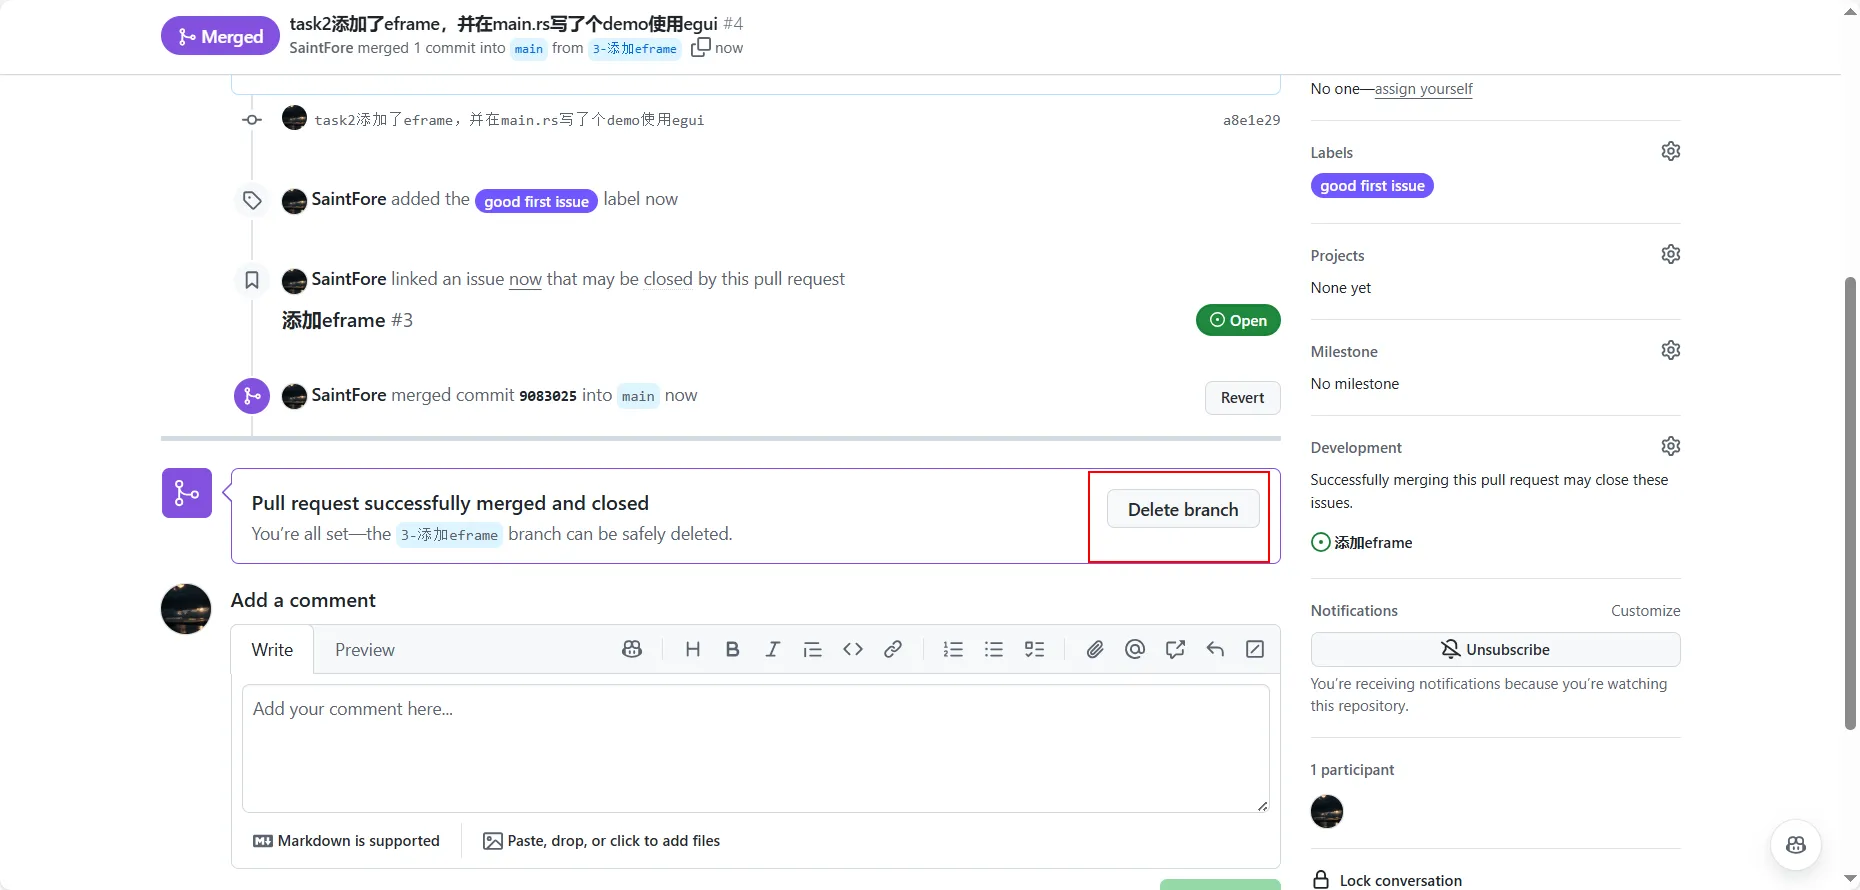Copy branch name using the copy icon

[x=701, y=47]
